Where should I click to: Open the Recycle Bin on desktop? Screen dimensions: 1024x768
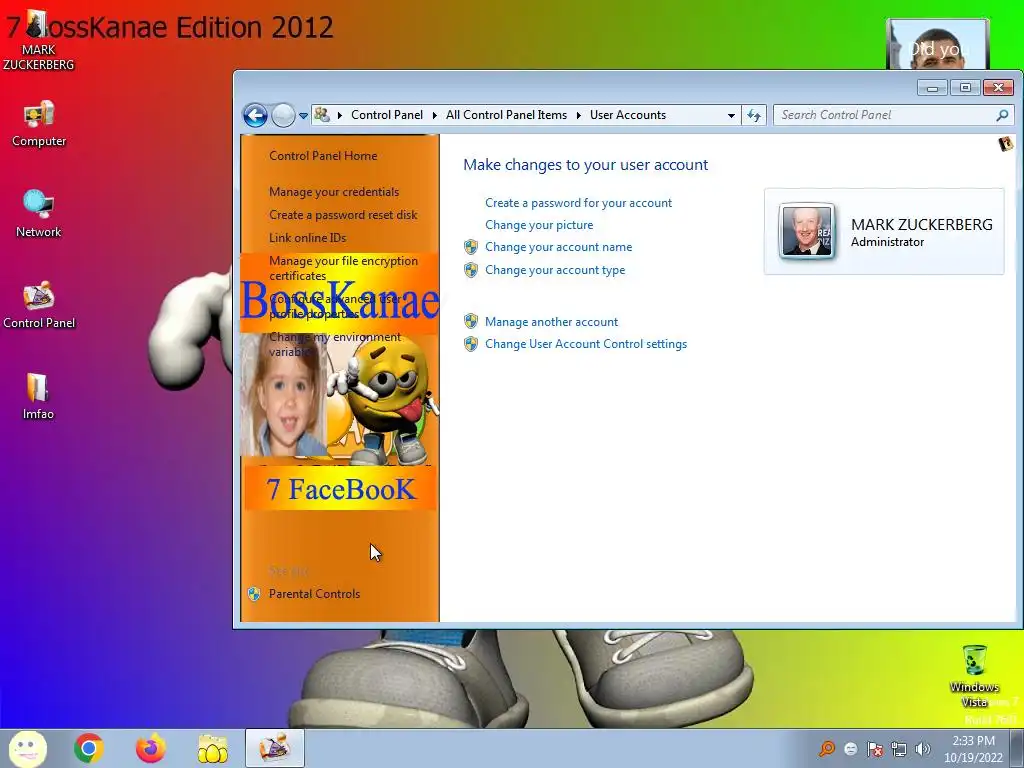975,675
